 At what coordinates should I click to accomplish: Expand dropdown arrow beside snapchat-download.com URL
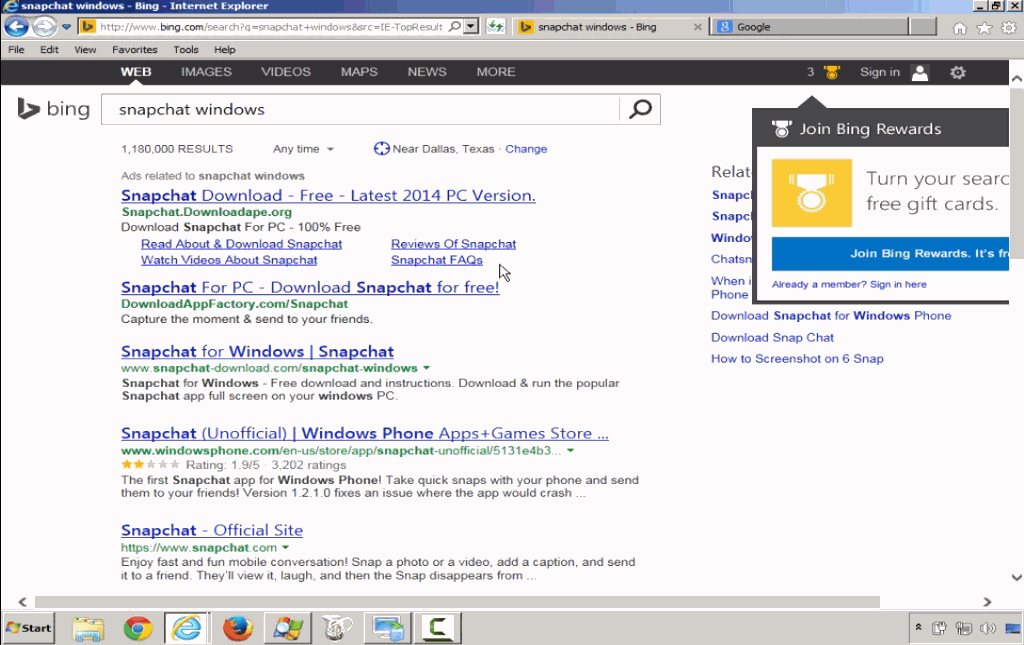coord(426,368)
